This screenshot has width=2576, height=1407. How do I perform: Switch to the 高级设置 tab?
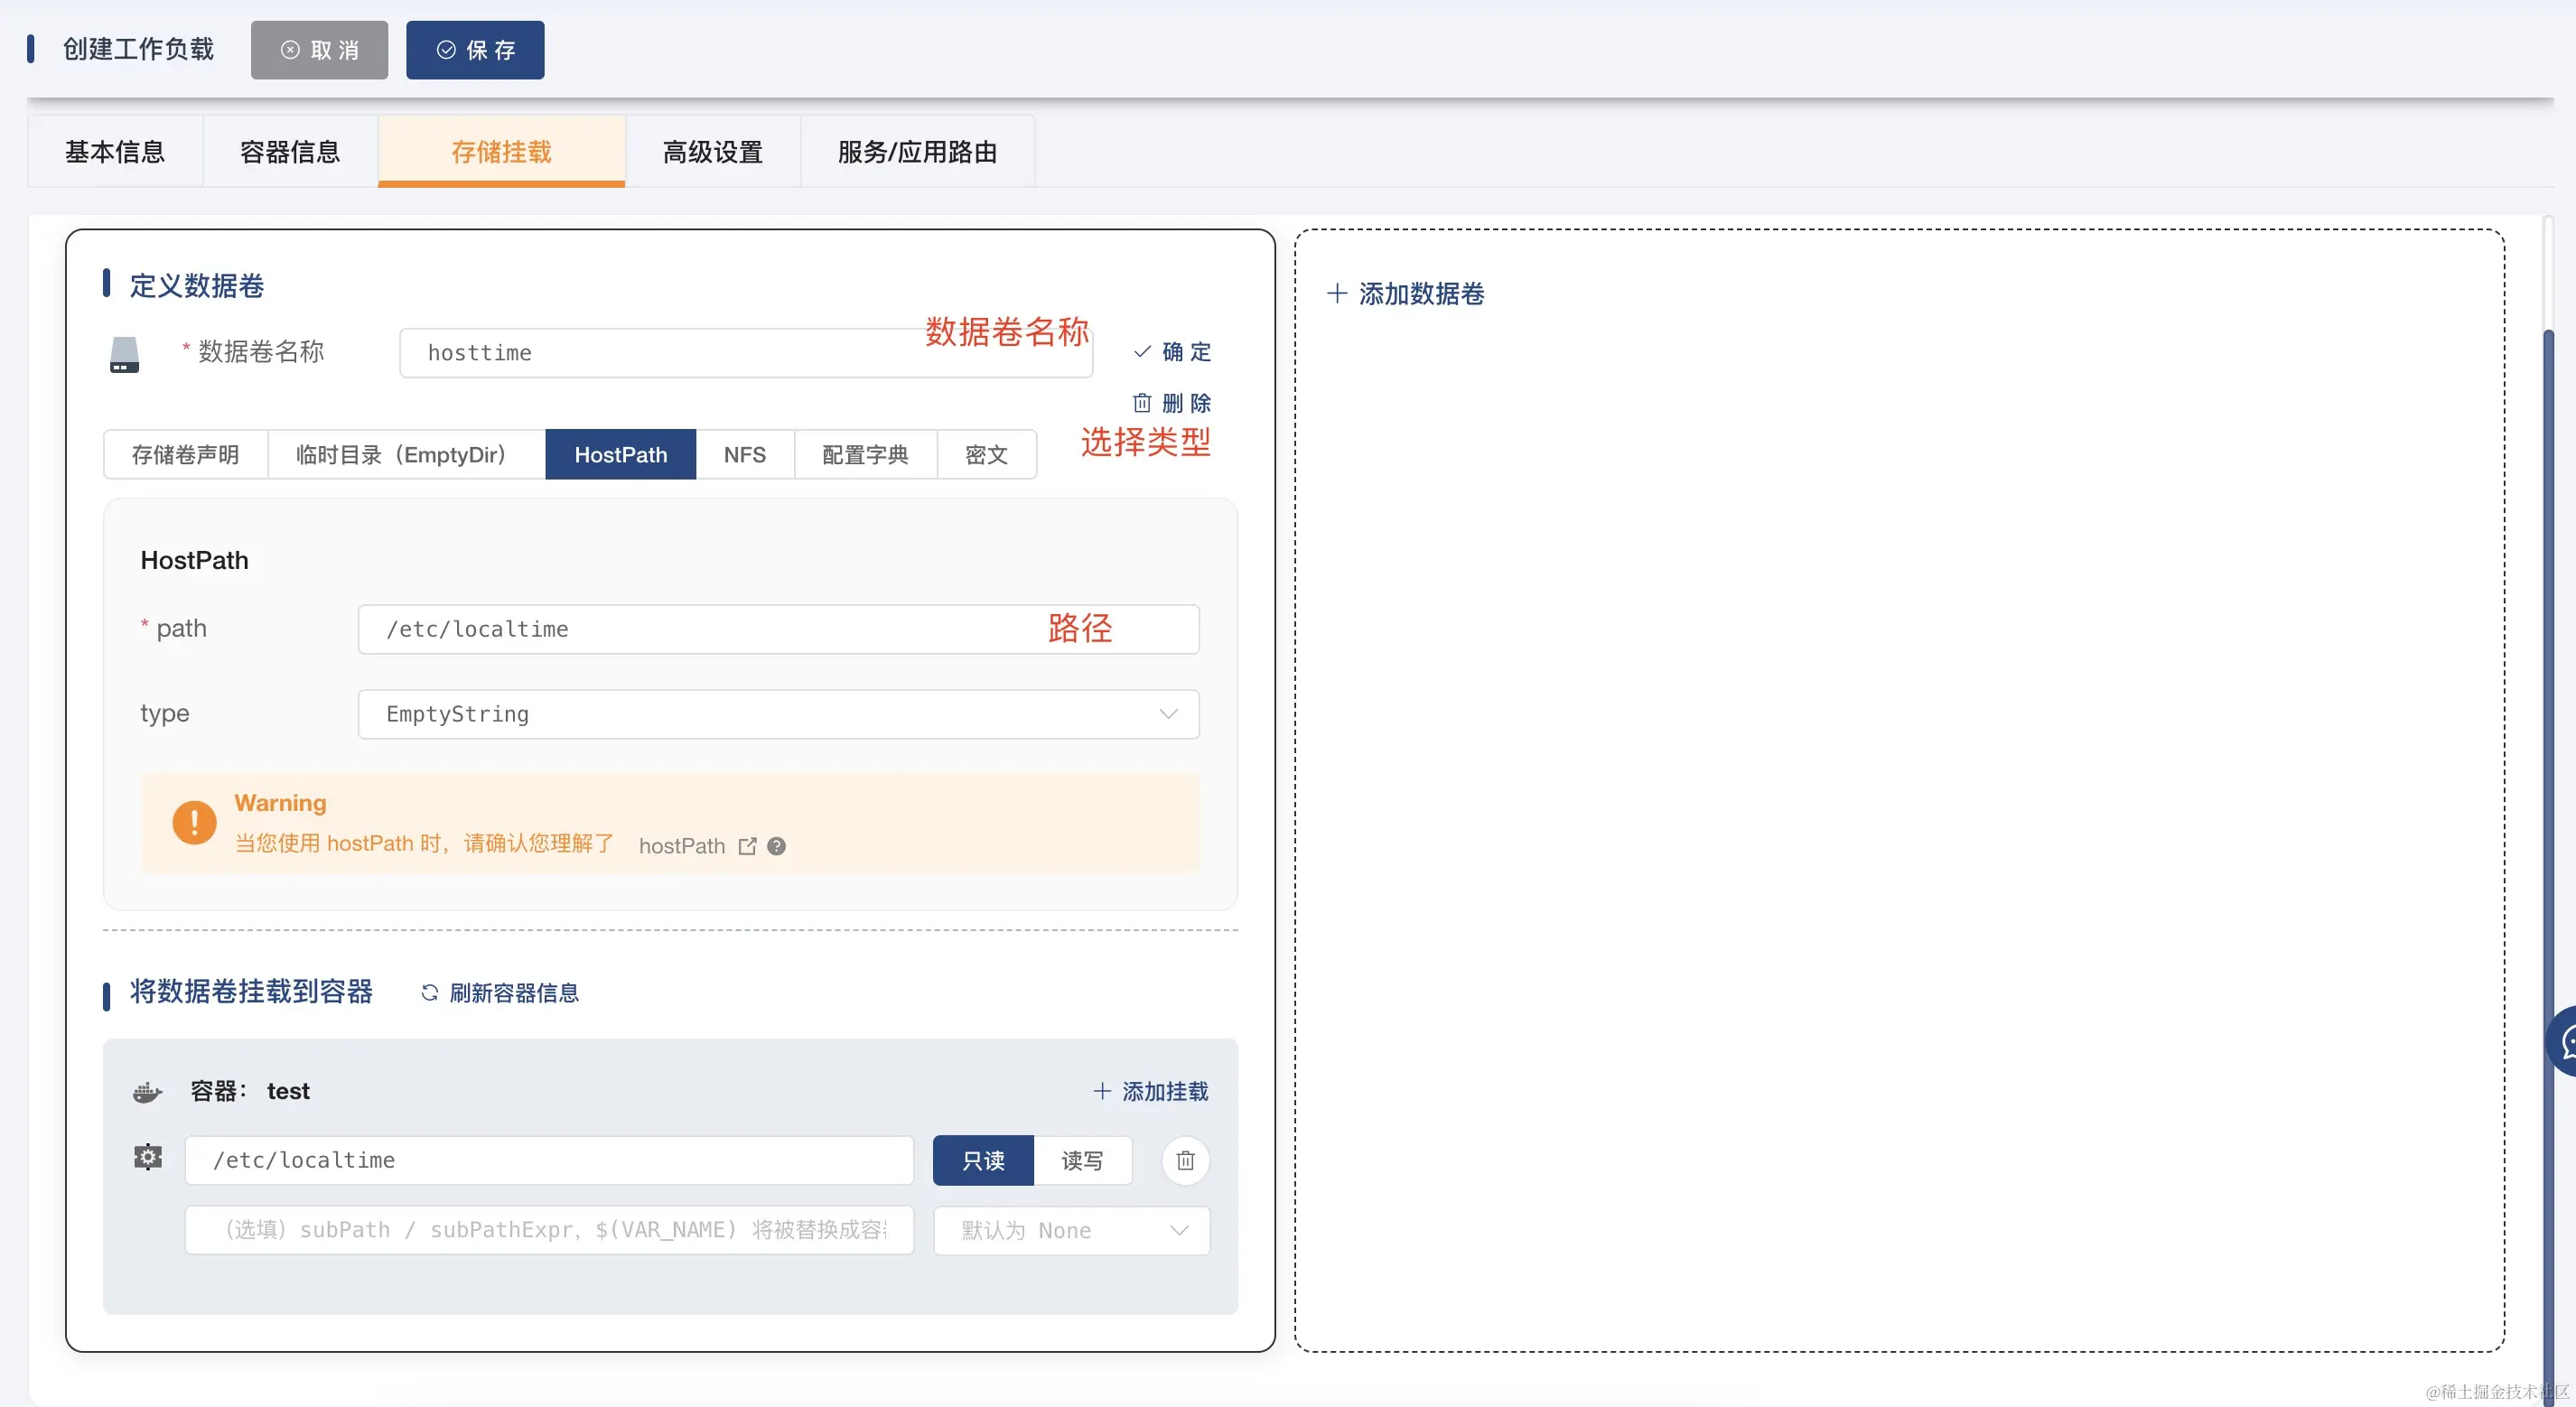711,151
